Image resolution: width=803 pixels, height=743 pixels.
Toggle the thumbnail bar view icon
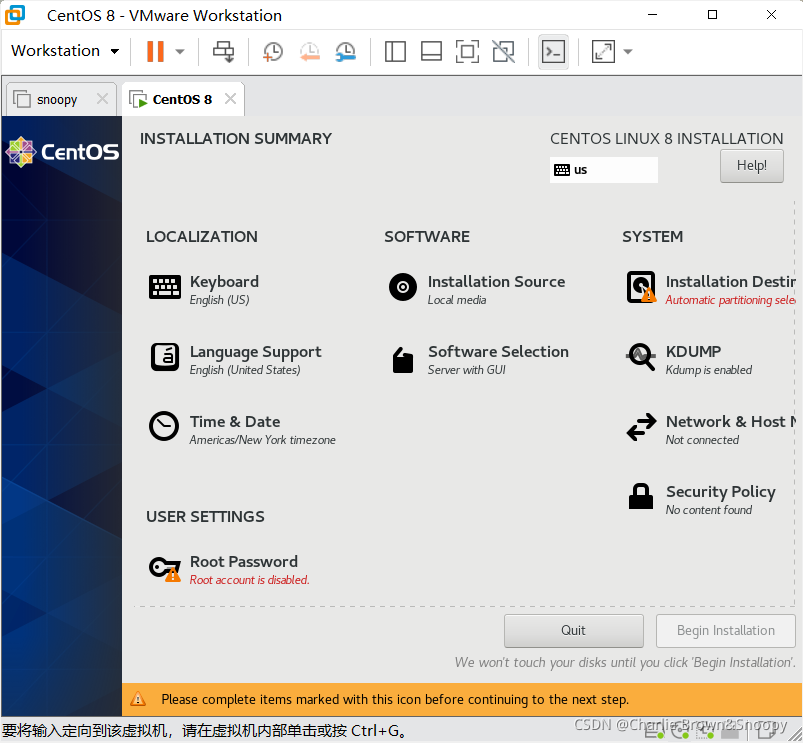(431, 51)
